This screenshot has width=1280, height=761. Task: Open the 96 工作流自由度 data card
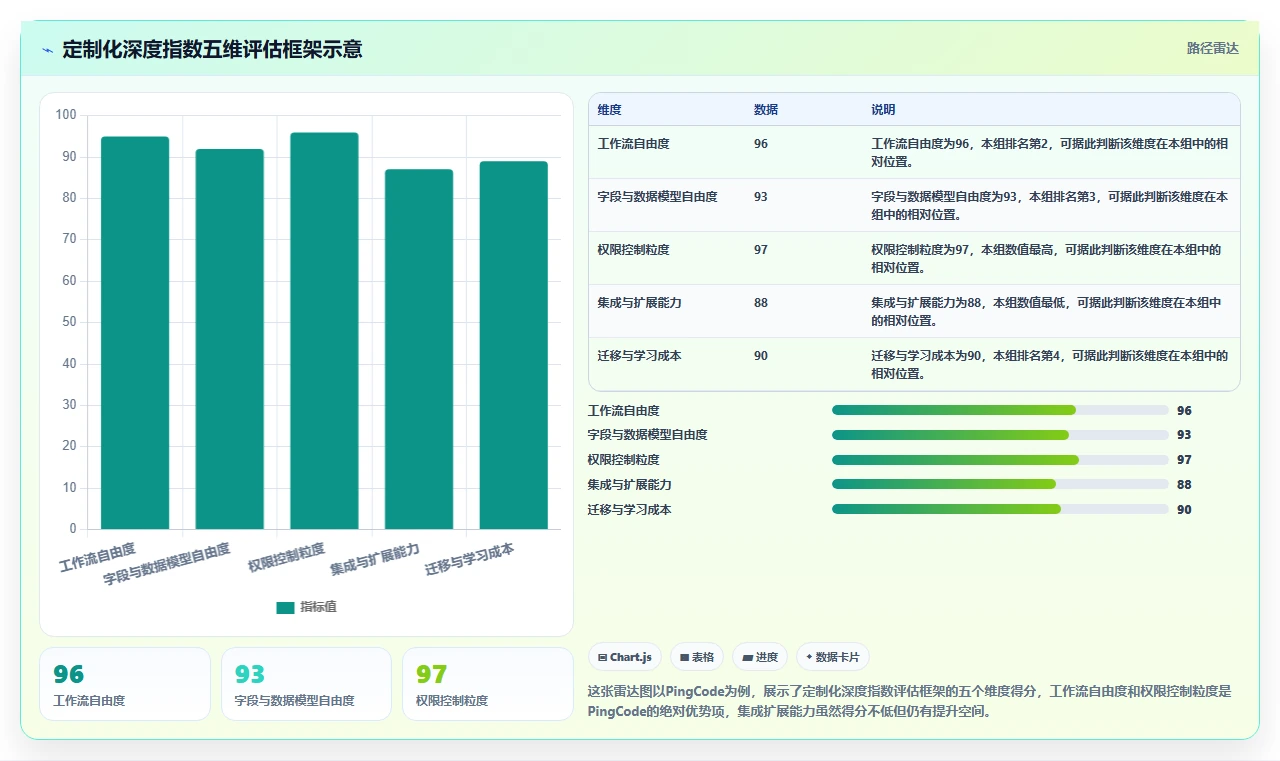[125, 684]
